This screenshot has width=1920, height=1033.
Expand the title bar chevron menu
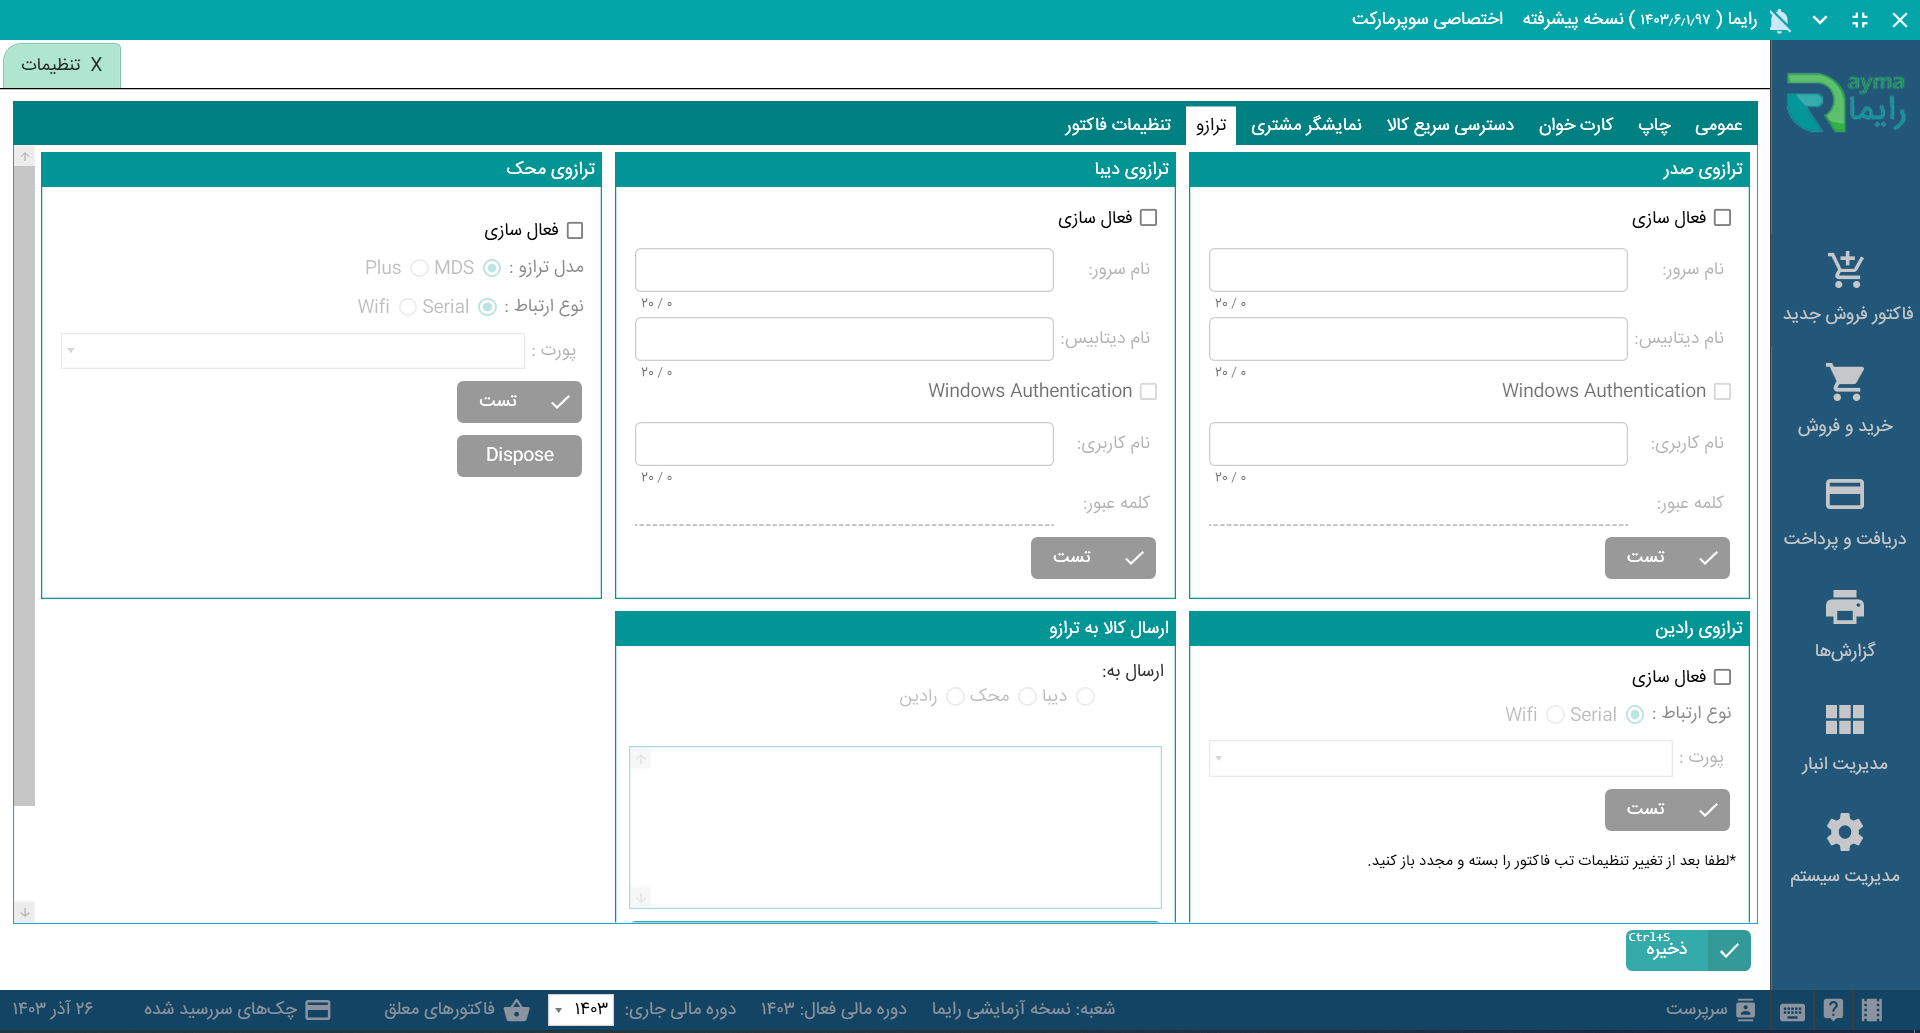click(x=1820, y=20)
